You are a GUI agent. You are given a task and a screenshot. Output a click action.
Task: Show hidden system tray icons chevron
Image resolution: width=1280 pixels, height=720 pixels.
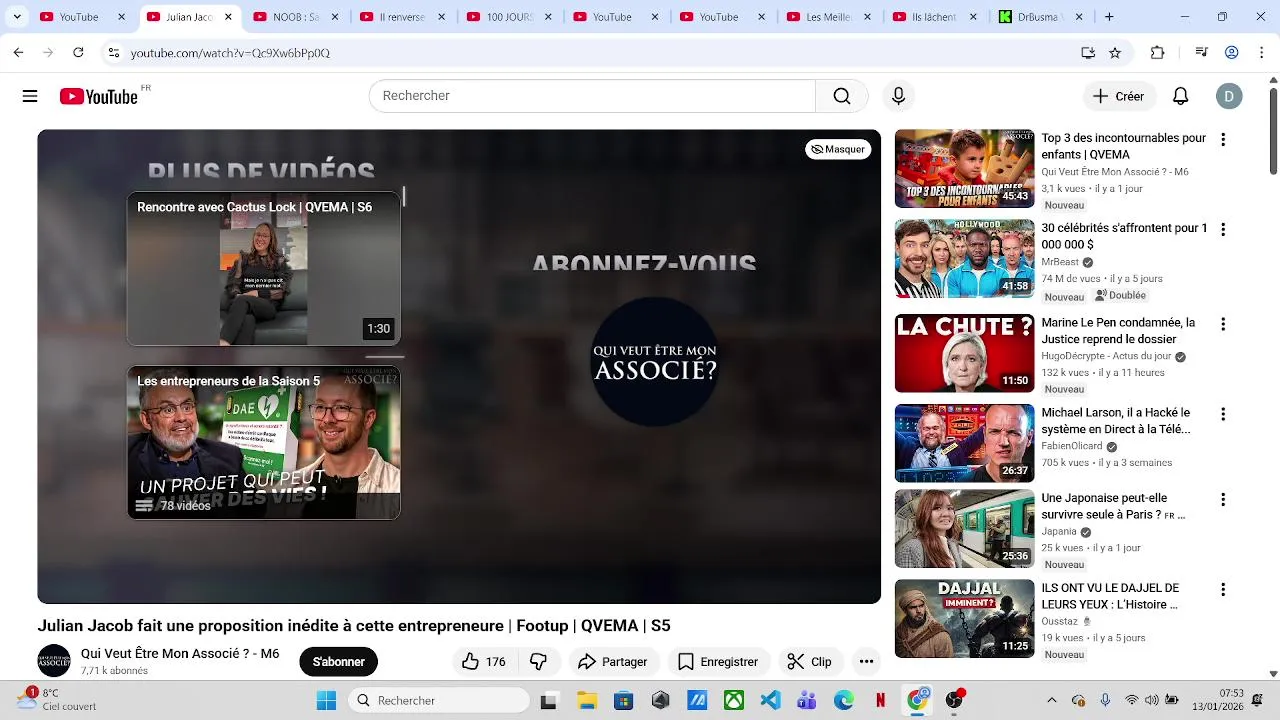click(x=1051, y=700)
